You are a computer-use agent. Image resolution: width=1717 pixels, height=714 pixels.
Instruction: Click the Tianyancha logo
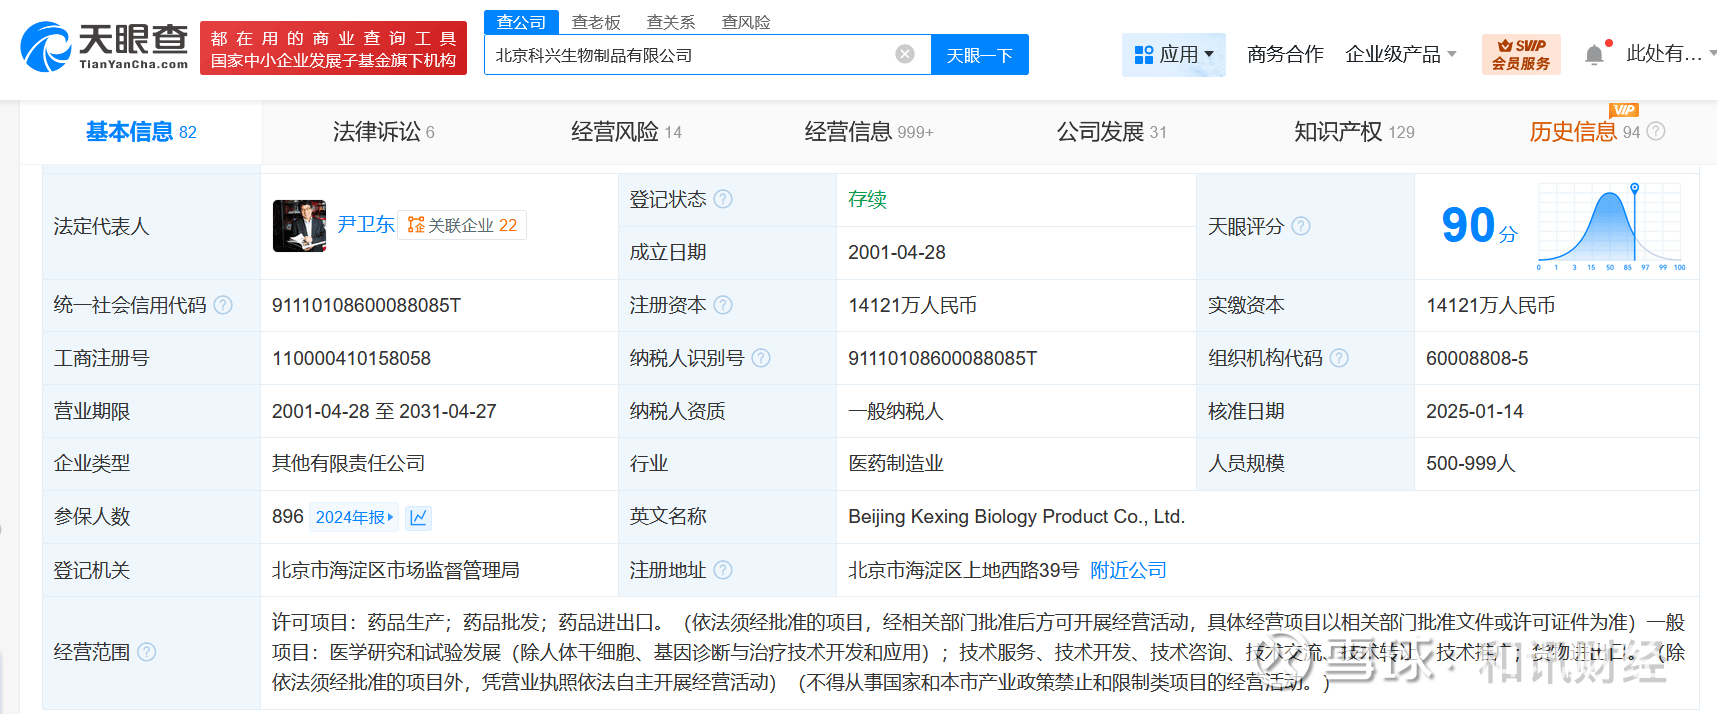(104, 47)
